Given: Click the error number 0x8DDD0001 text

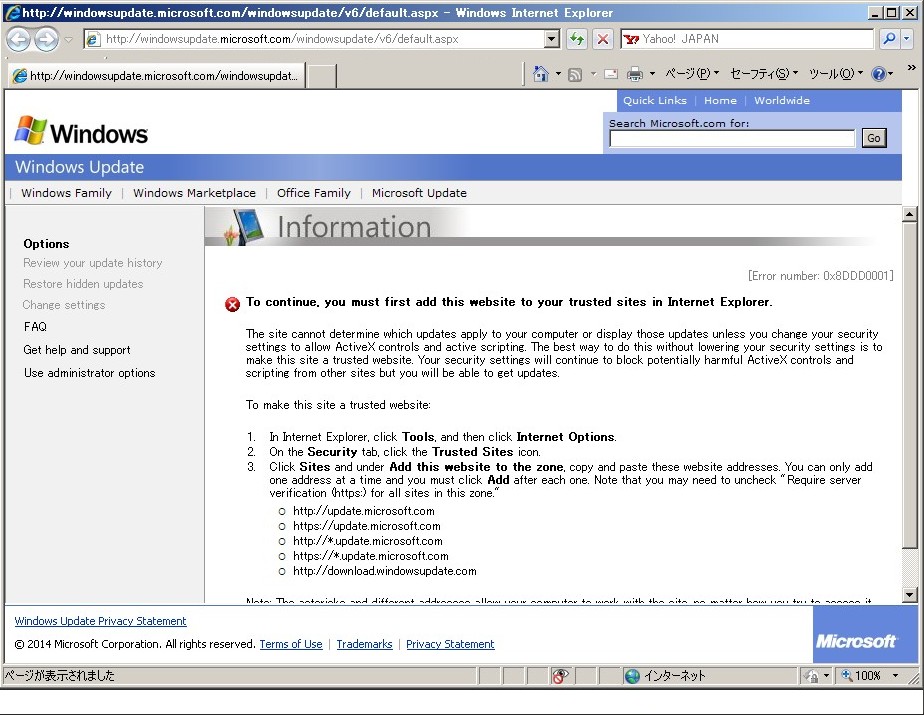Looking at the screenshot, I should coord(821,275).
